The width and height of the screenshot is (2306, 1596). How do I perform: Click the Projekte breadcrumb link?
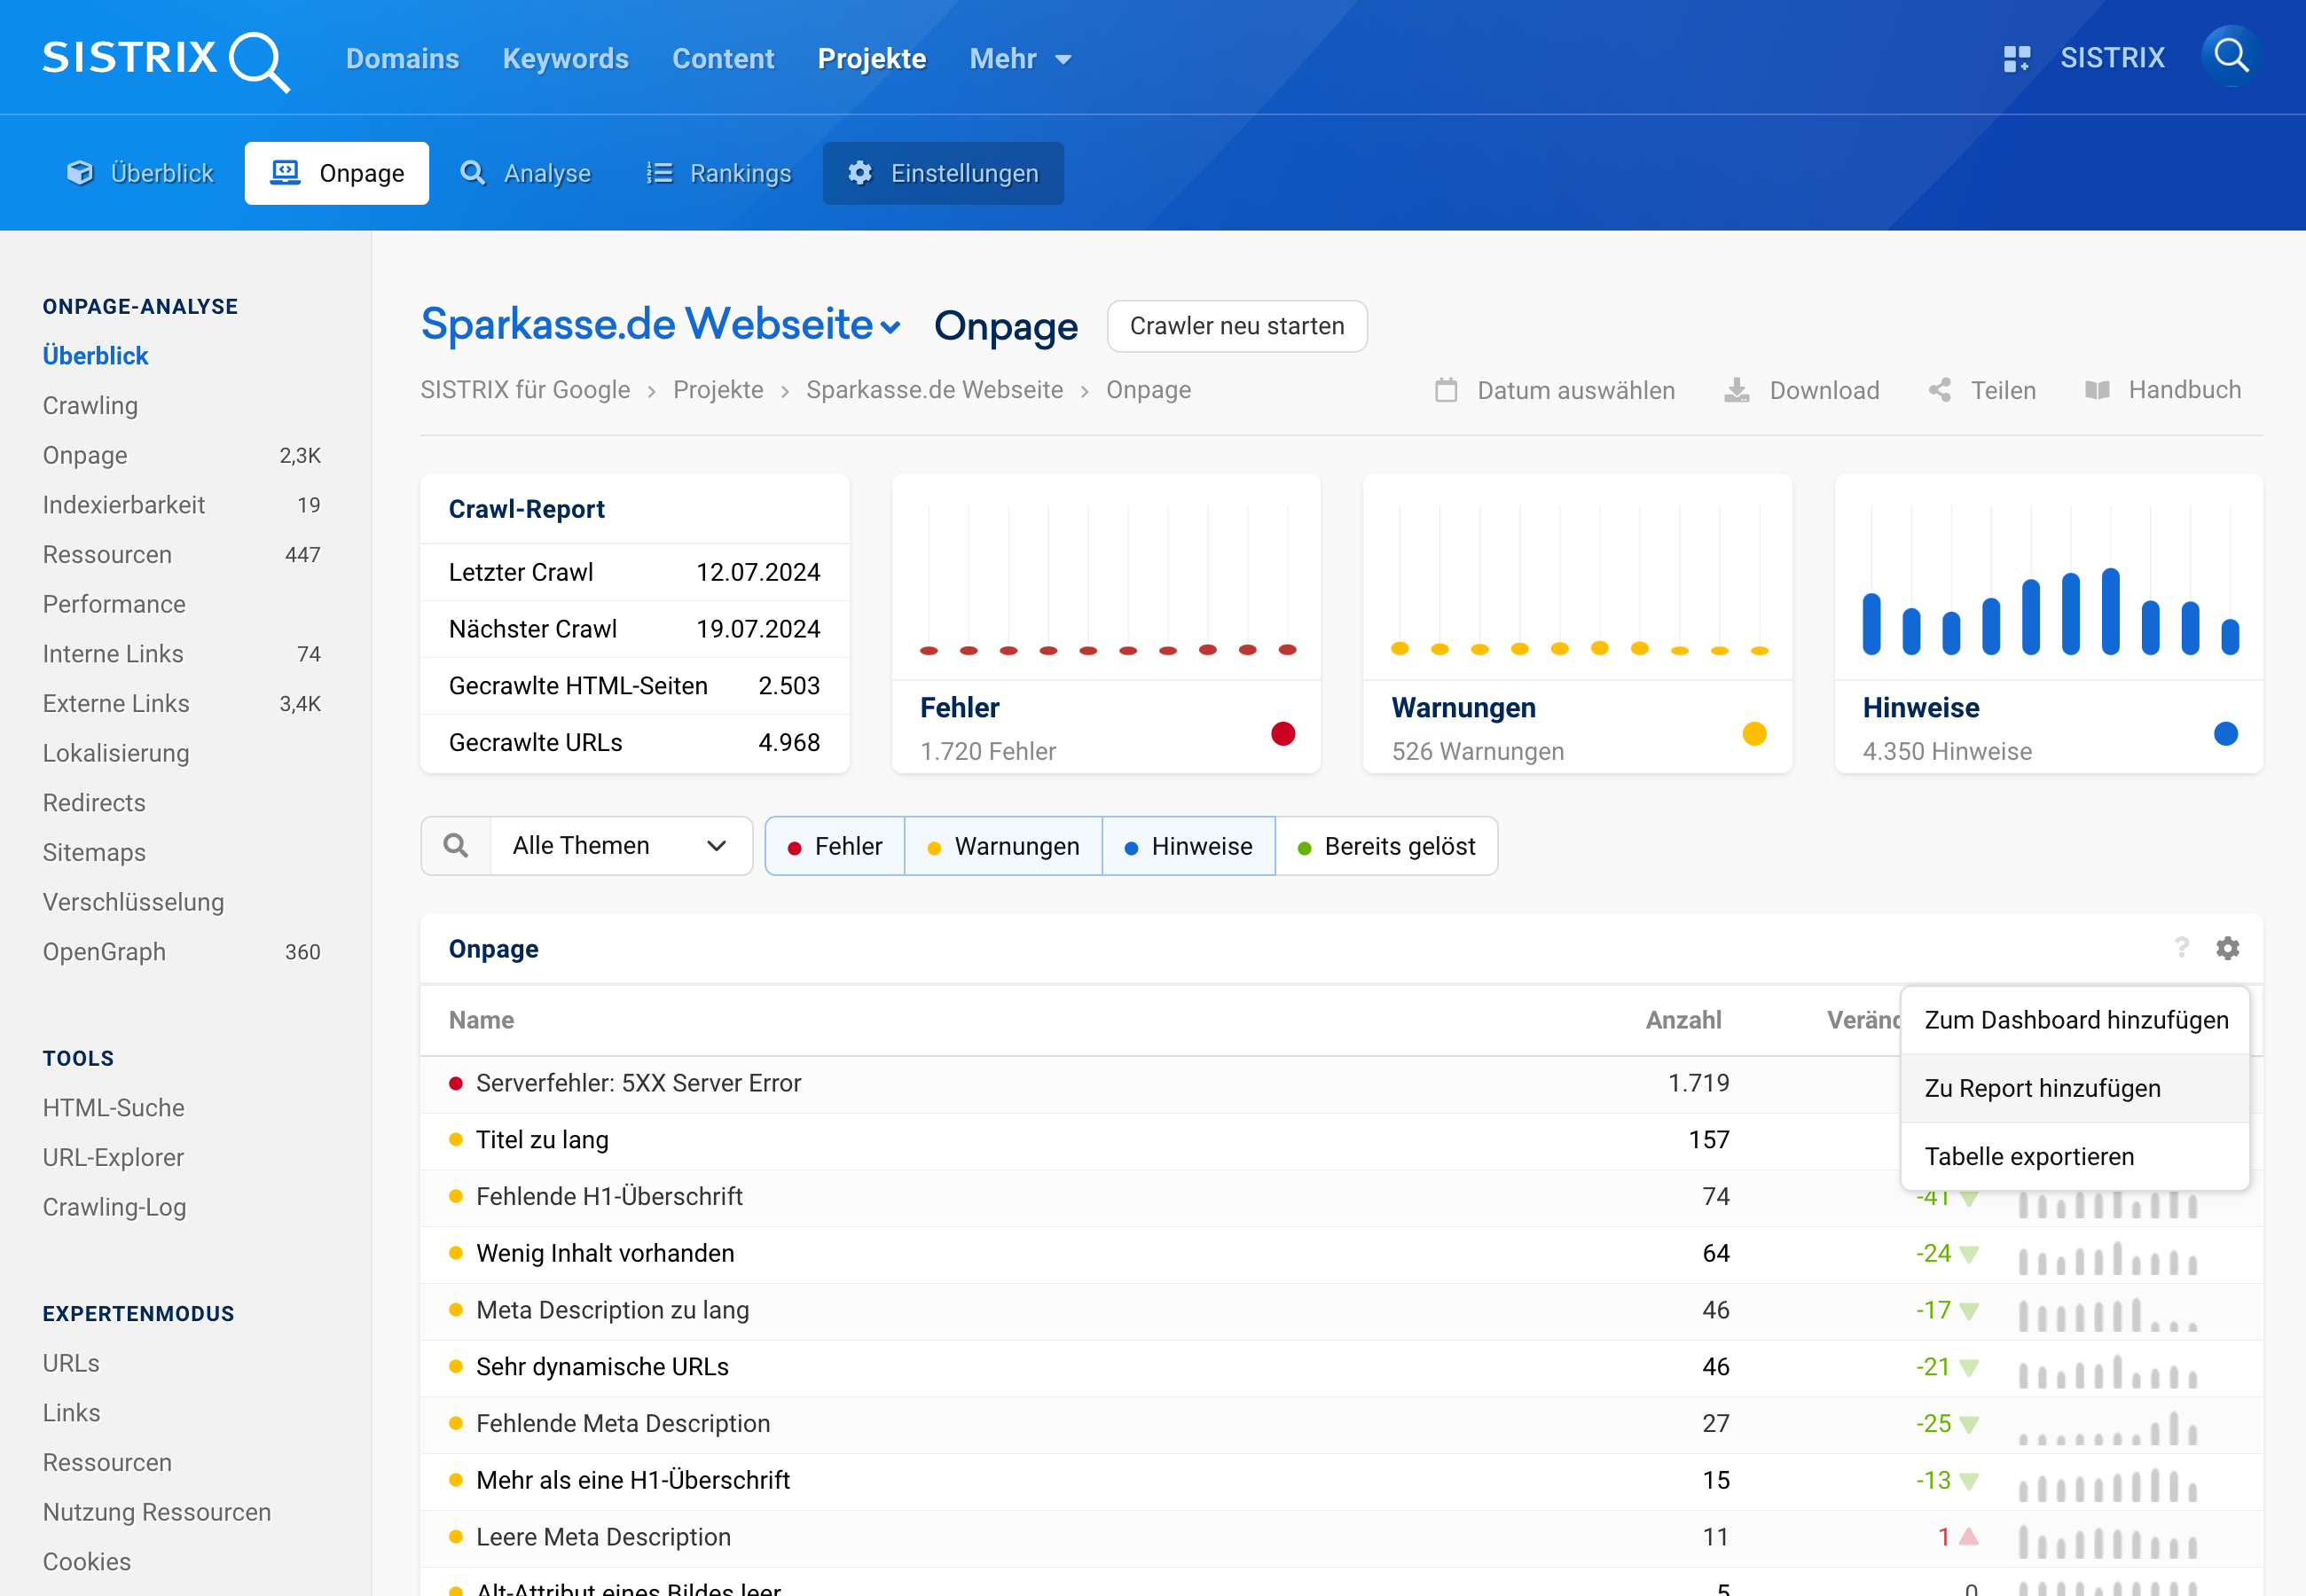point(718,390)
